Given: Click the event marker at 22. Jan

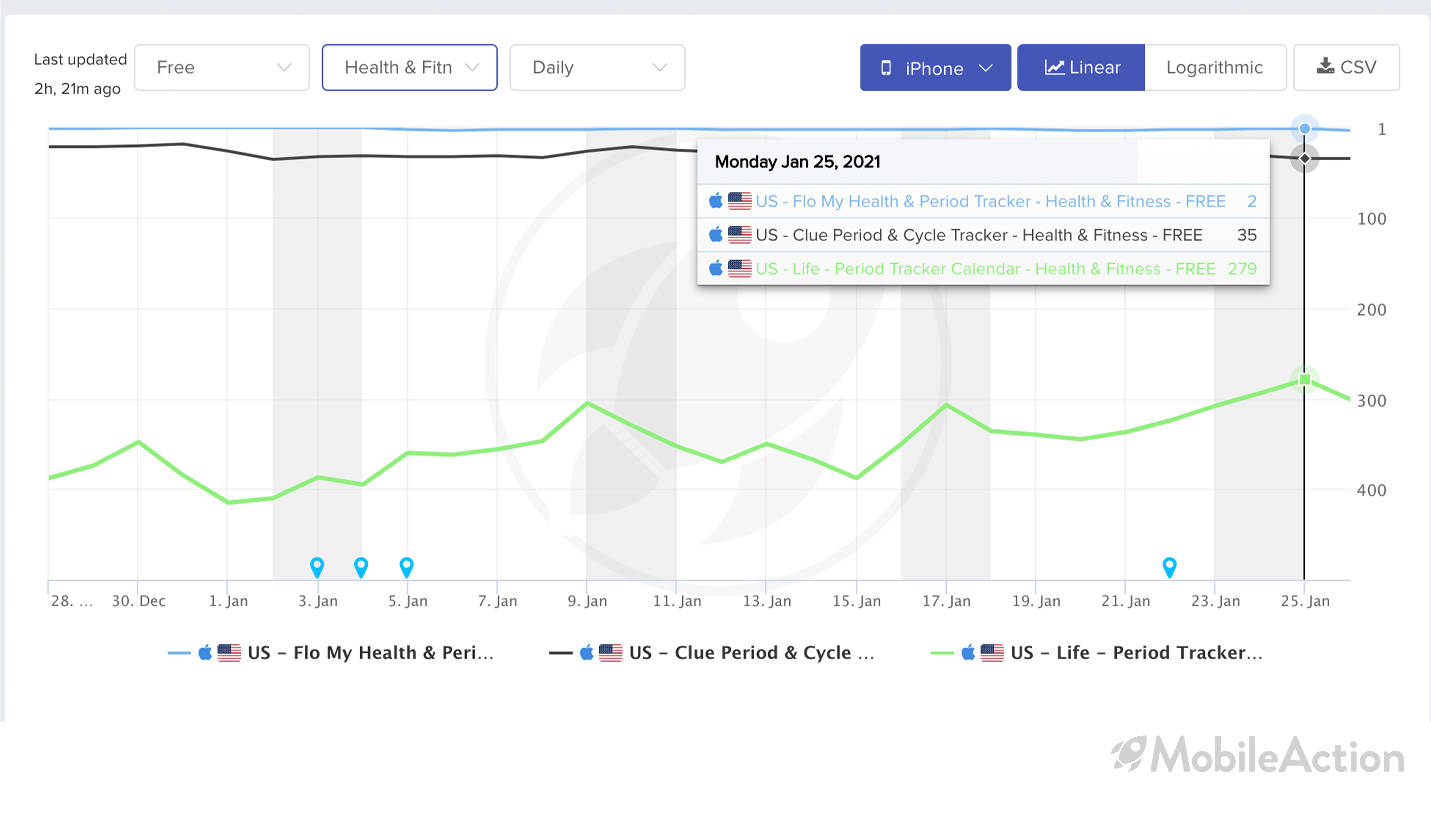Looking at the screenshot, I should 1169,567.
